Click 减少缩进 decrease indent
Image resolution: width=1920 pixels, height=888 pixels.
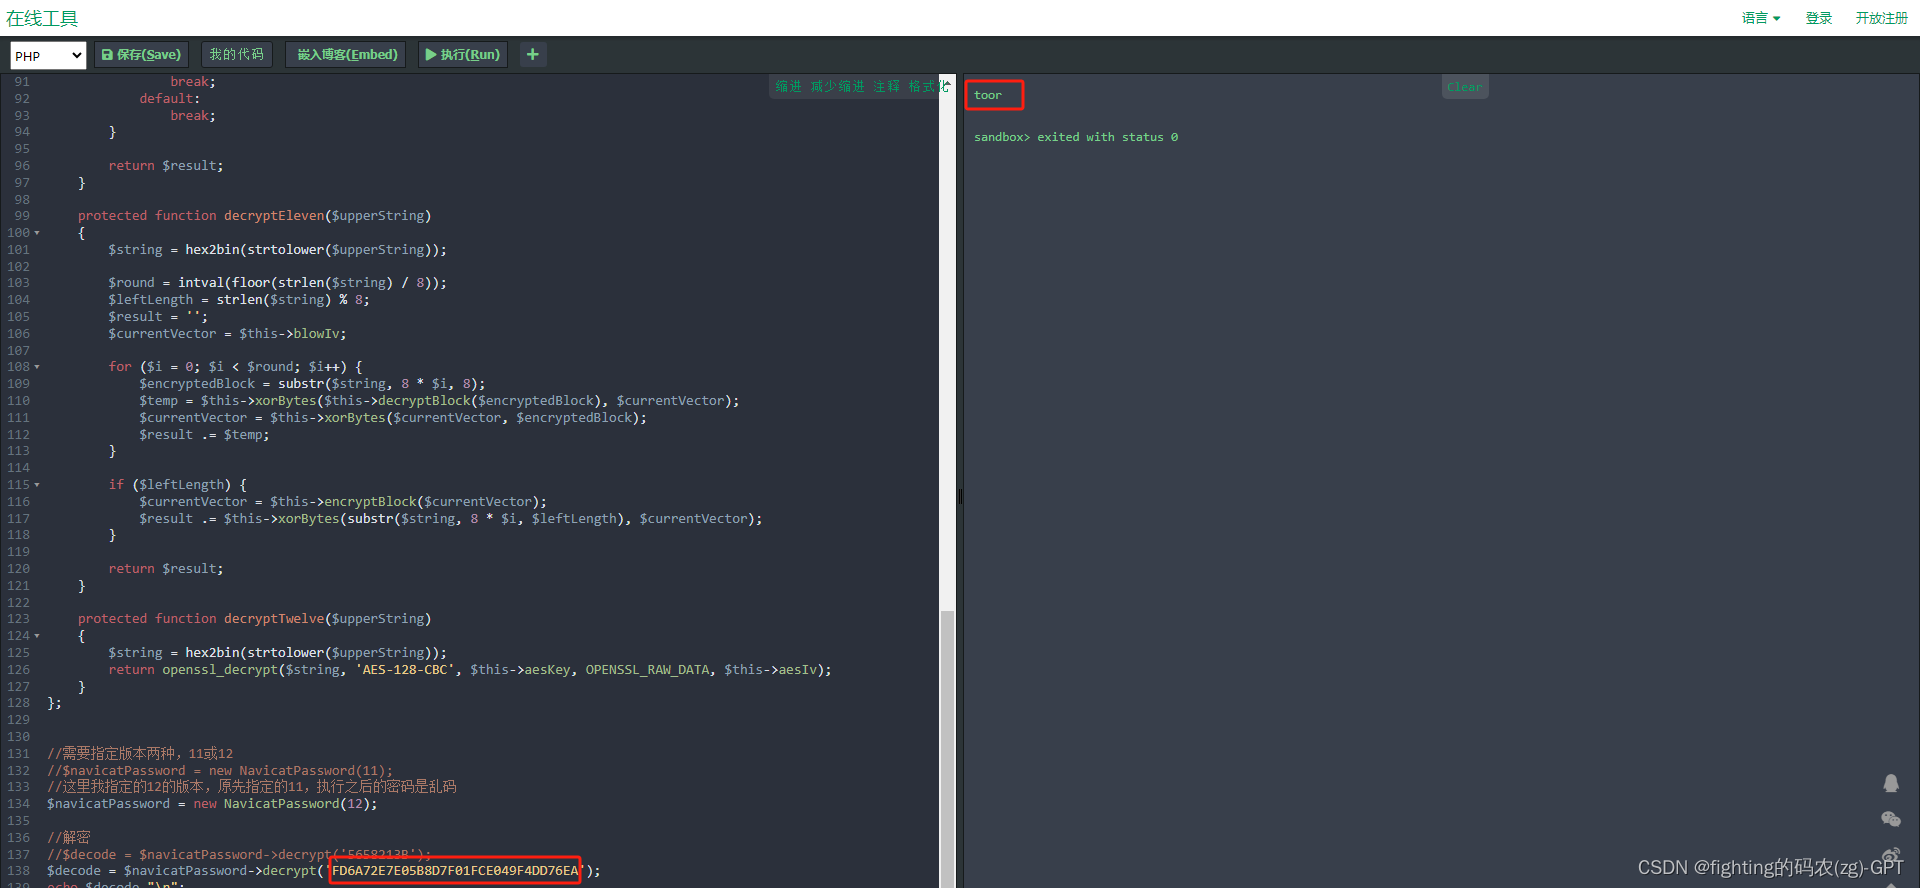pos(837,87)
